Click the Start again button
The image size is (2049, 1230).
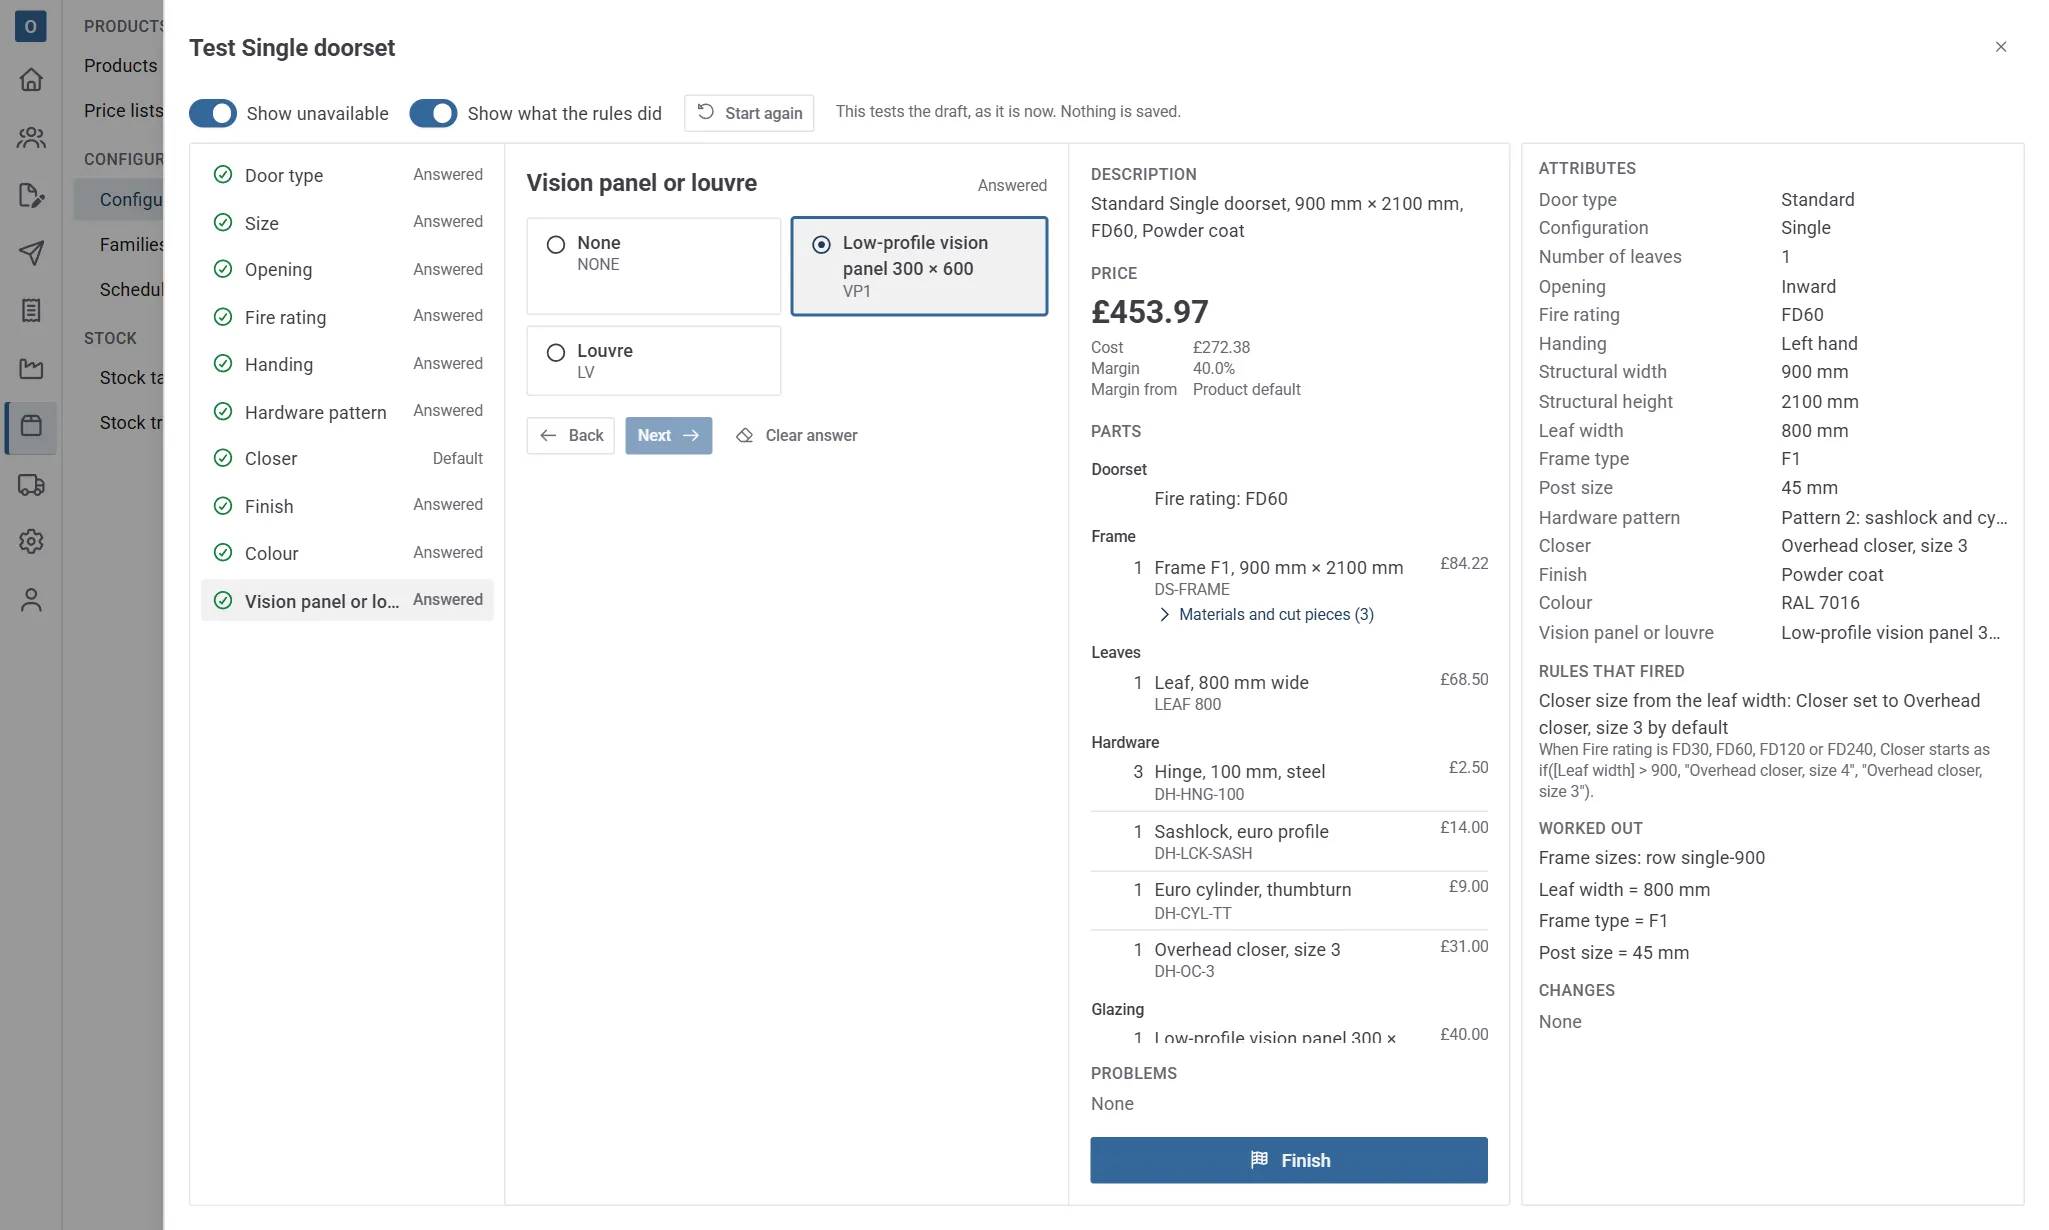pyautogui.click(x=749, y=113)
